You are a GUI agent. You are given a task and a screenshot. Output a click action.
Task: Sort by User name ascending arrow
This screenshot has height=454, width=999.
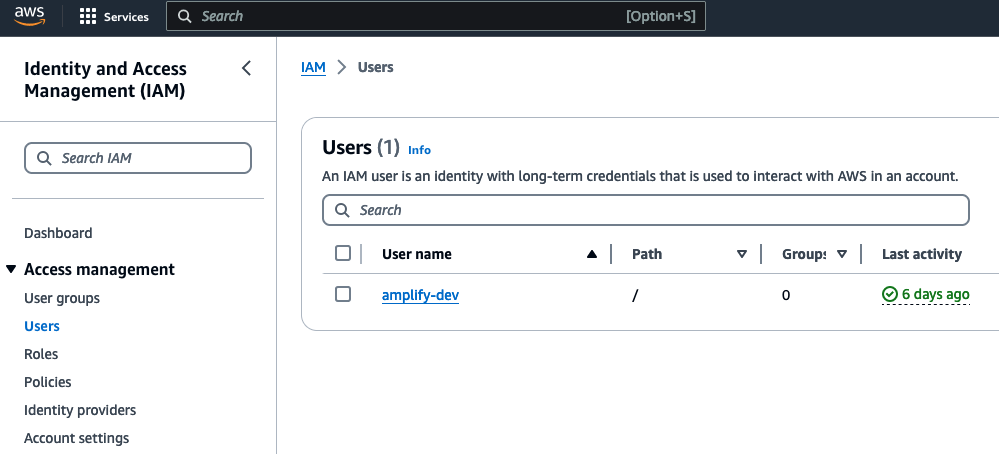pyautogui.click(x=592, y=254)
